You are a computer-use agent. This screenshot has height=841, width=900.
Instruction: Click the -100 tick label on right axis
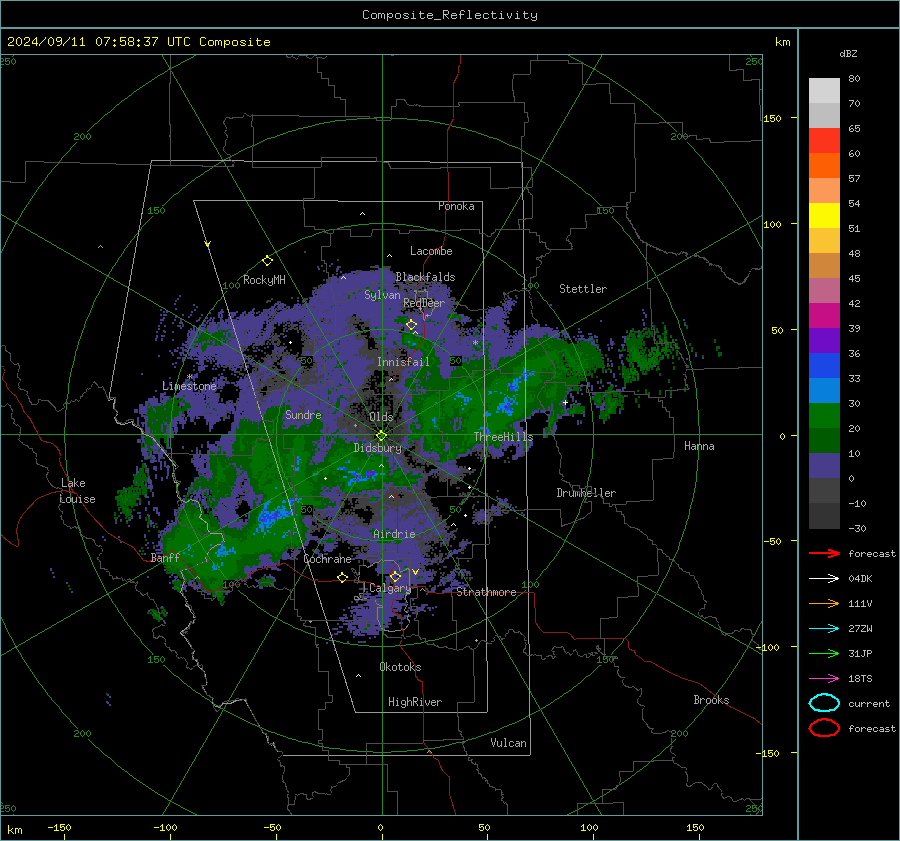pyautogui.click(x=767, y=647)
